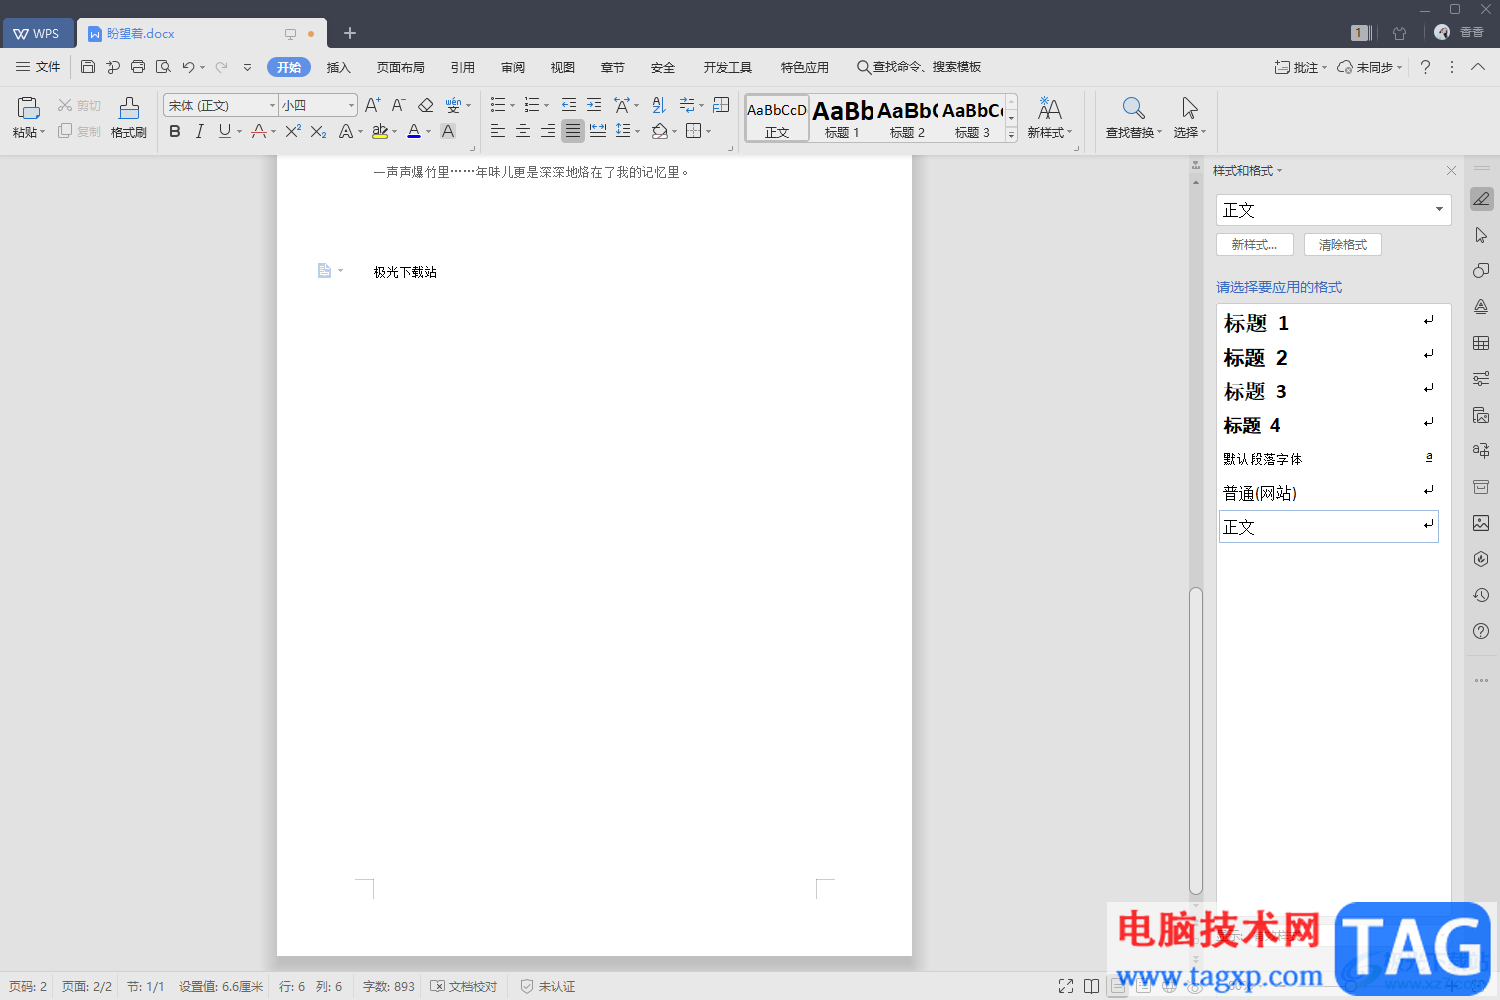Click the print icon in quick access bar
The width and height of the screenshot is (1500, 1000).
pyautogui.click(x=138, y=67)
